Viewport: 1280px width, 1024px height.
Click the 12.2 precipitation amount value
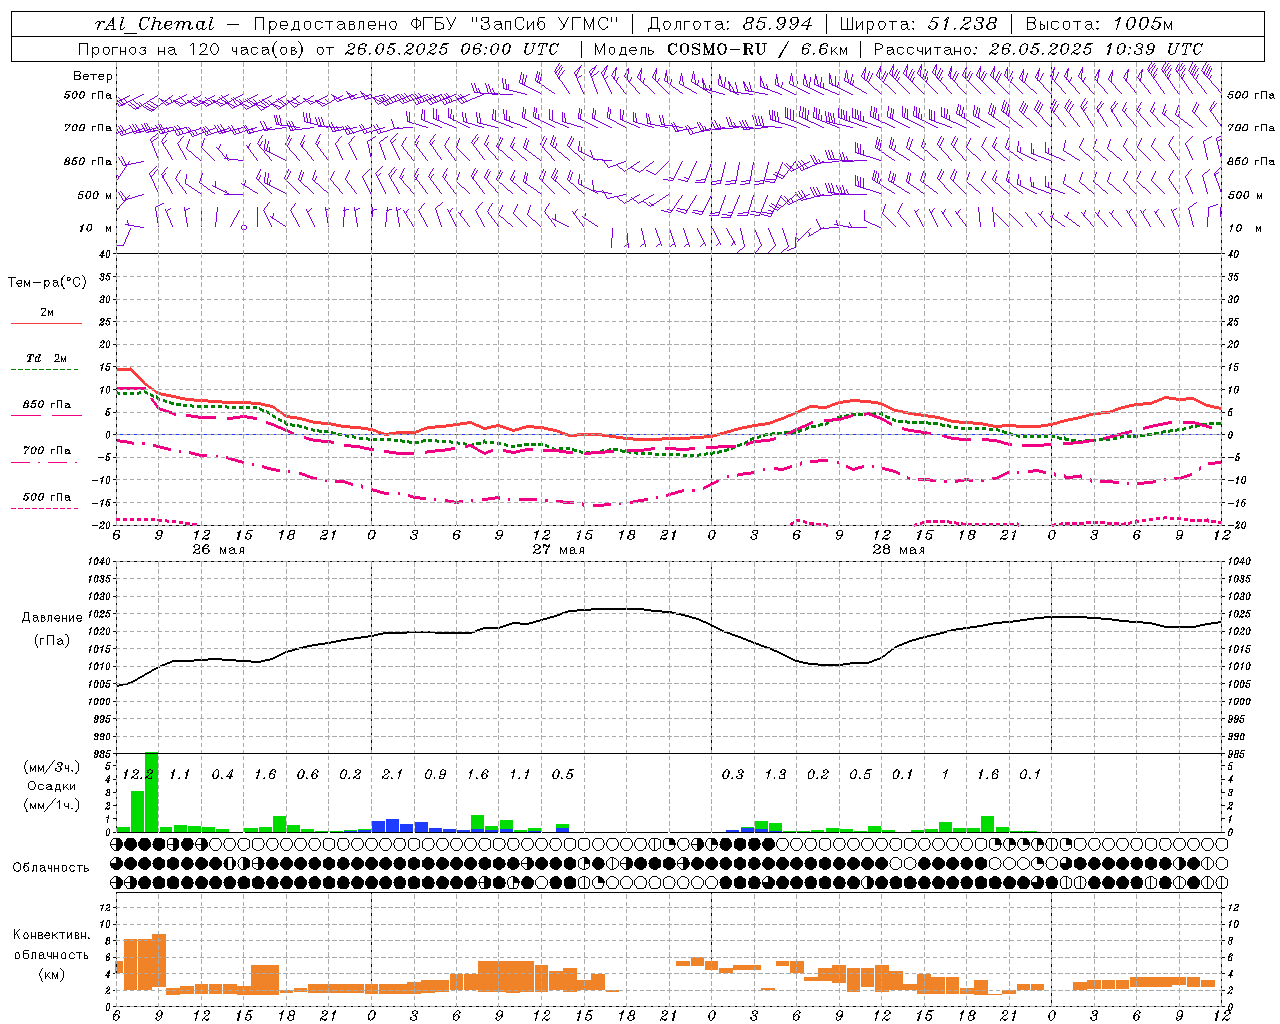pyautogui.click(x=138, y=775)
